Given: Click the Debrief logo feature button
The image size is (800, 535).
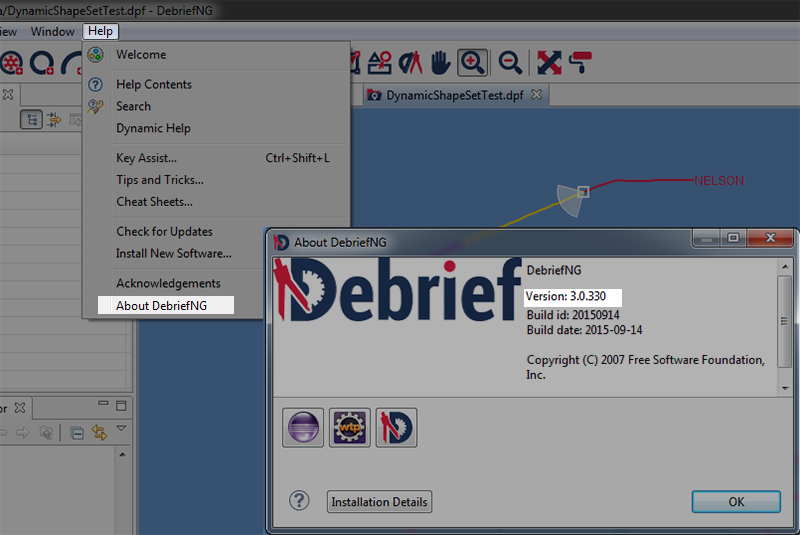Looking at the screenshot, I should [396, 427].
